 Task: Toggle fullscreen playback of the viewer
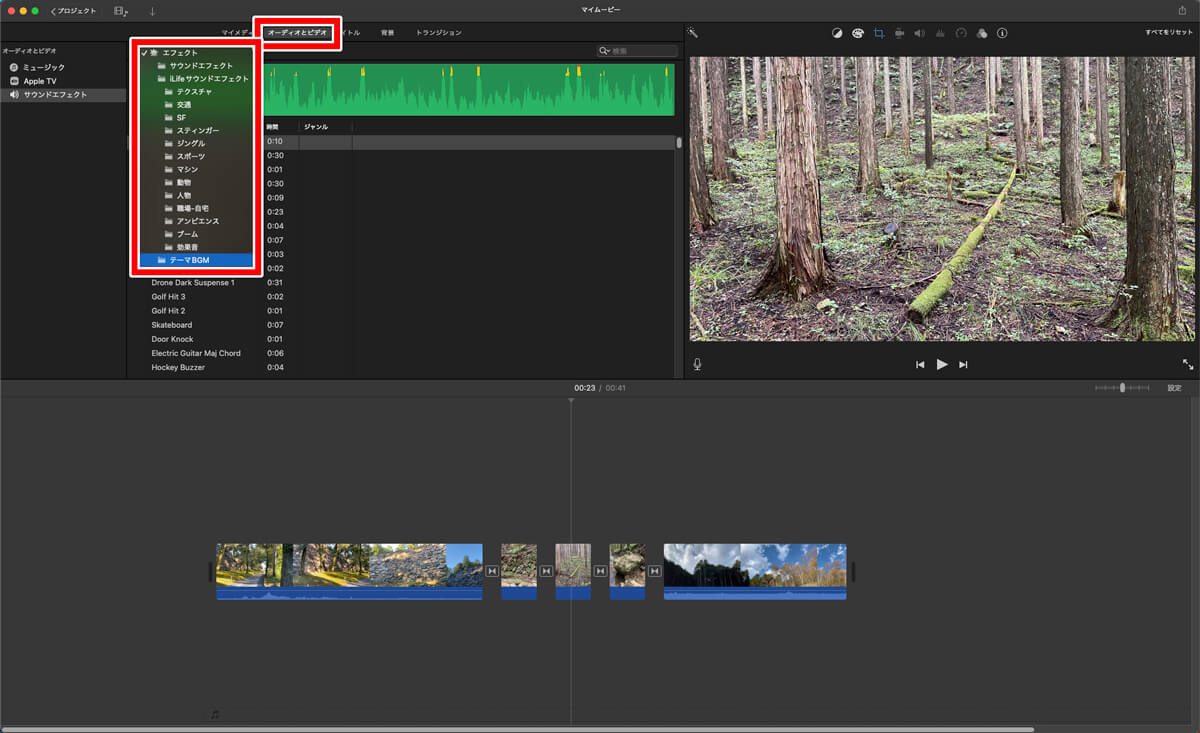point(1188,365)
